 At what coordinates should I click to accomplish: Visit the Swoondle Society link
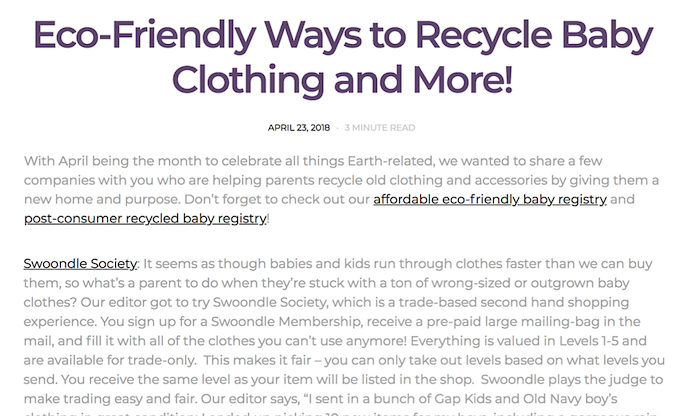pyautogui.click(x=80, y=264)
